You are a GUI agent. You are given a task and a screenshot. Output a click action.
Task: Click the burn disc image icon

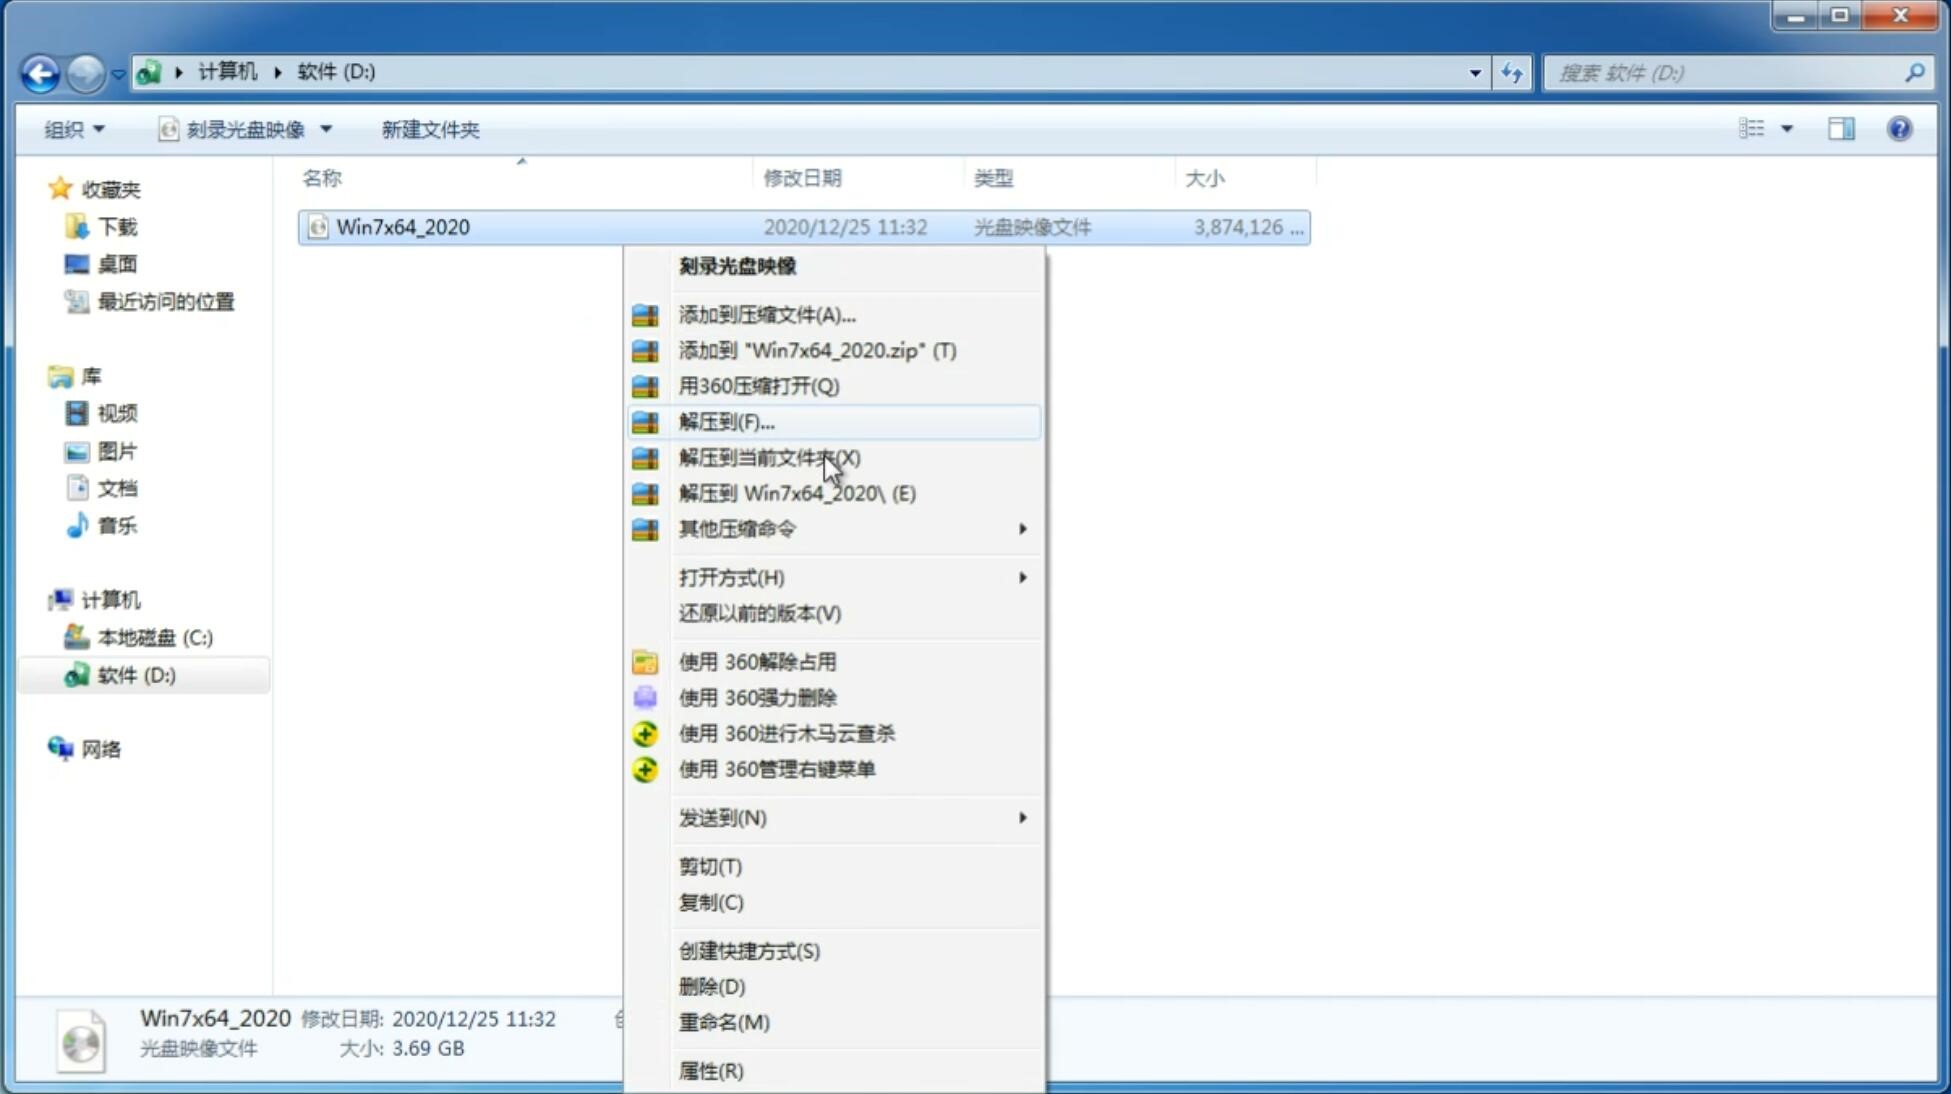pos(740,265)
